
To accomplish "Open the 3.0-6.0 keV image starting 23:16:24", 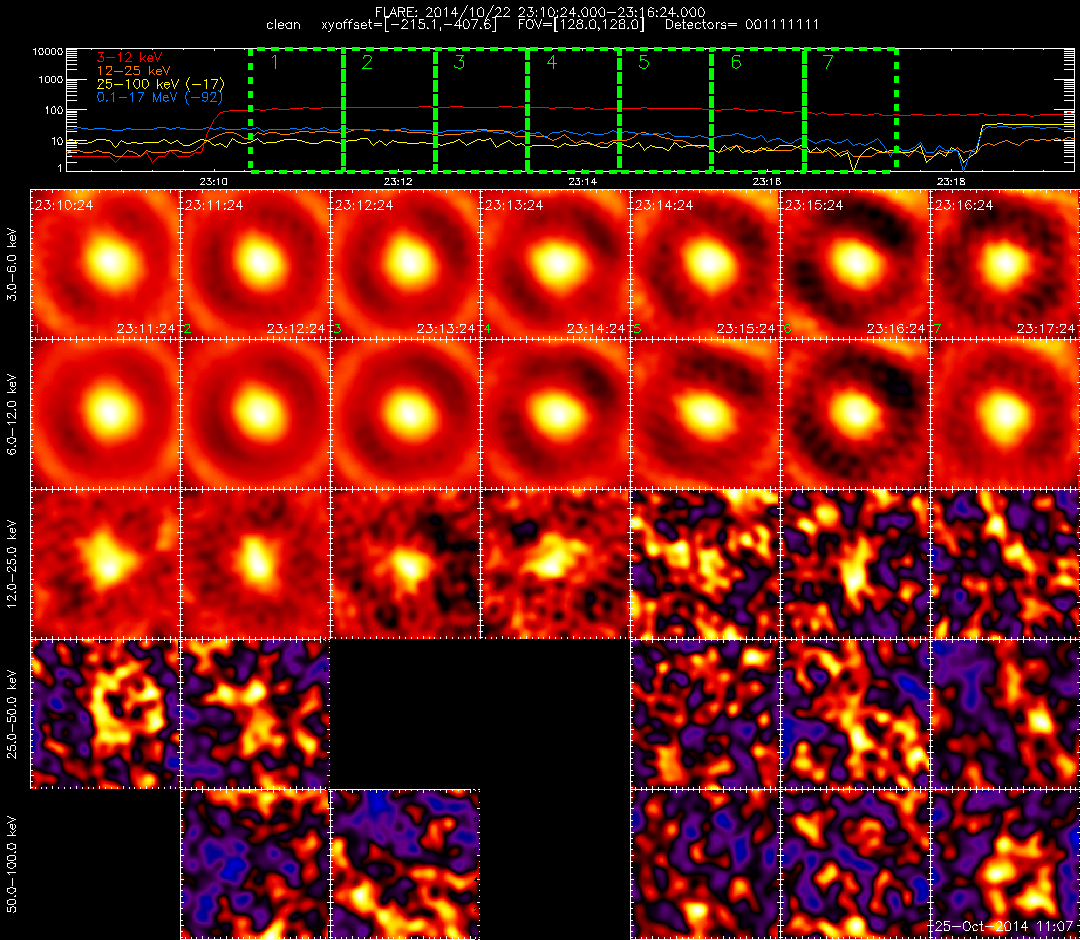I will (1006, 264).
